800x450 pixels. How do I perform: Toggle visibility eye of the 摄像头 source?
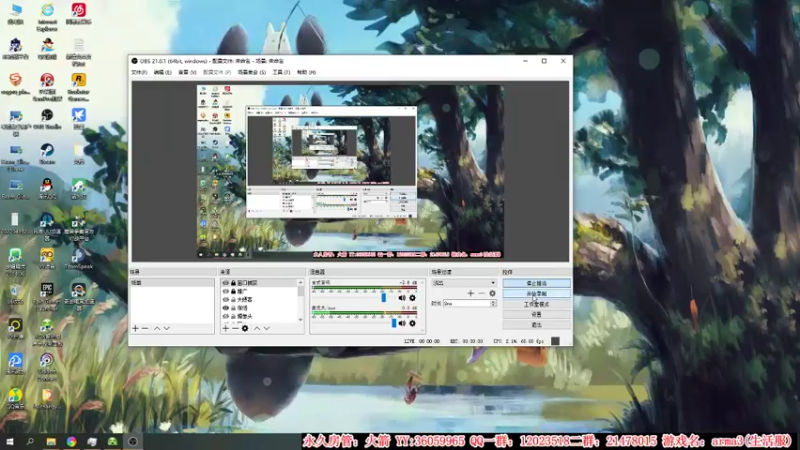pos(226,316)
